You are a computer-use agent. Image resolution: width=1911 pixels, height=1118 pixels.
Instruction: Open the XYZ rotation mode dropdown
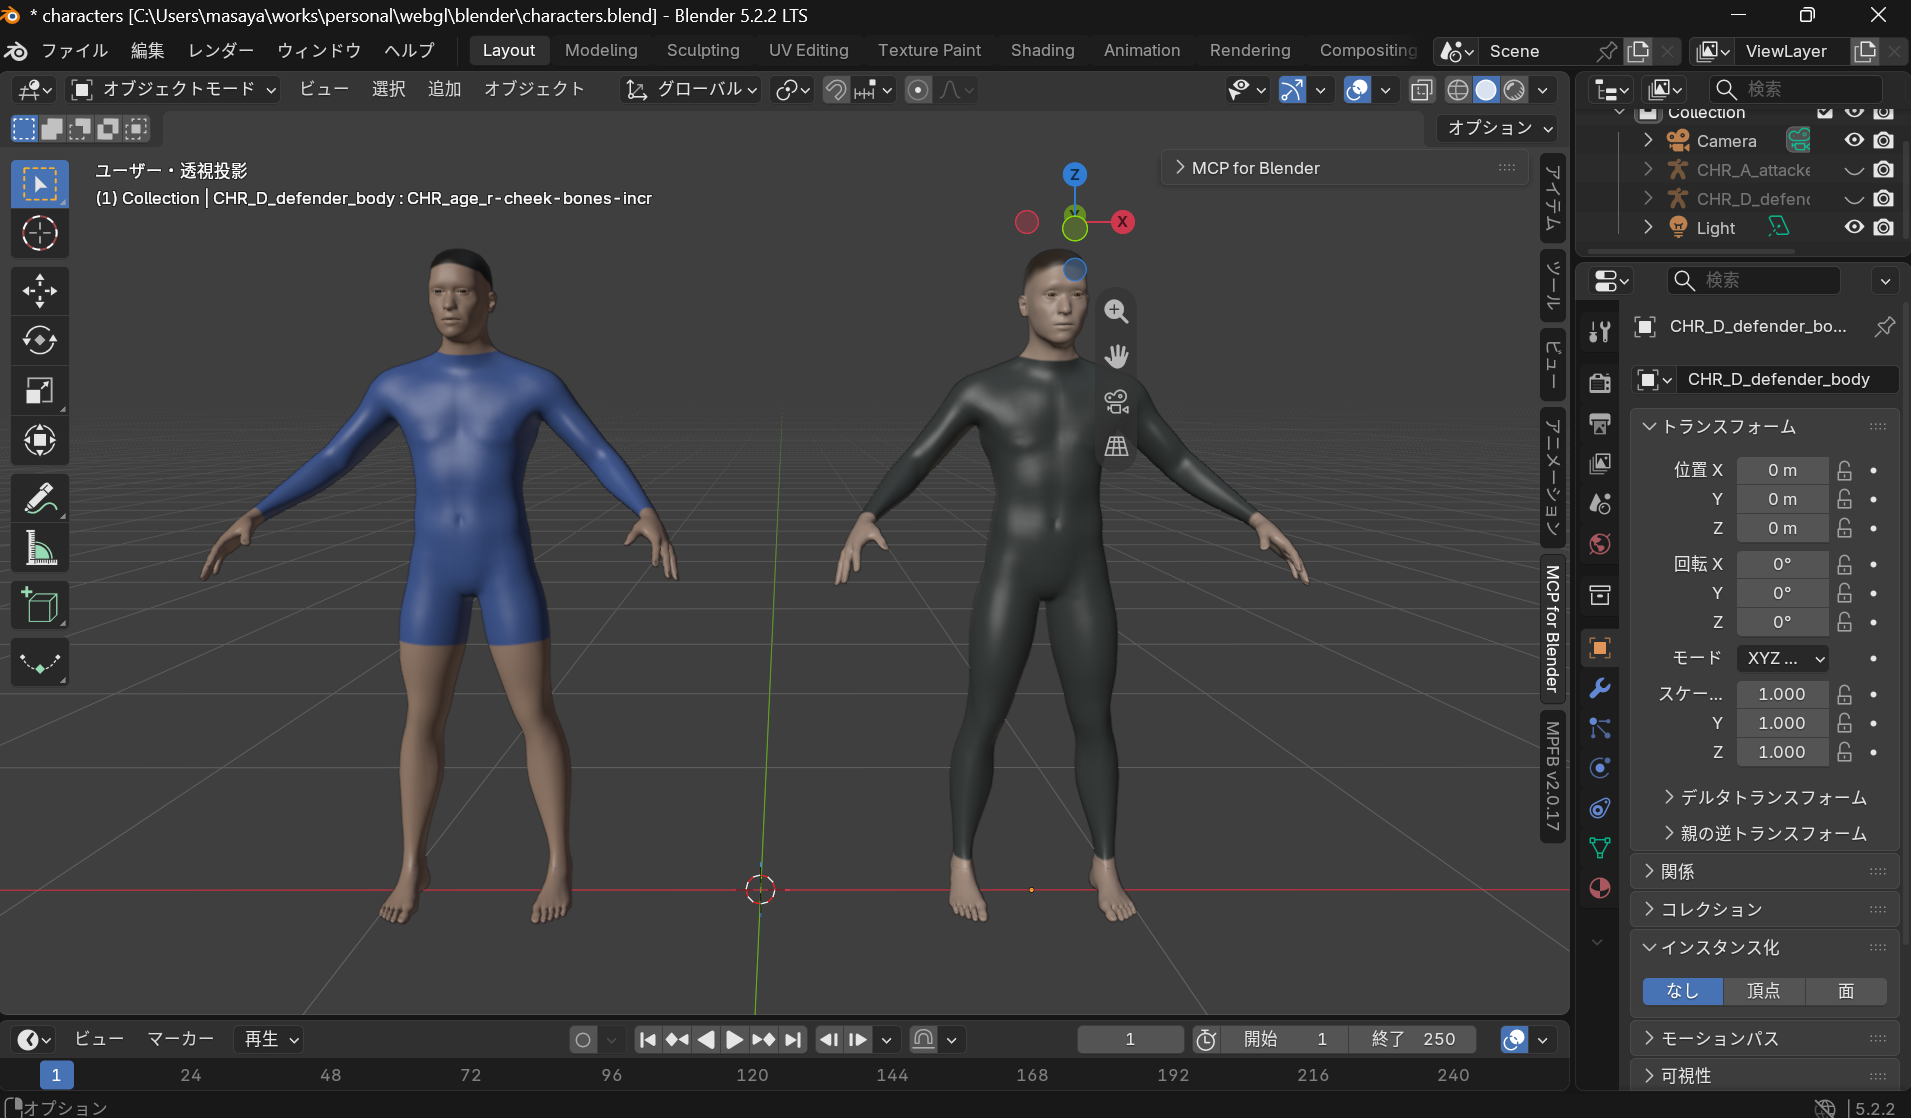[1784, 658]
